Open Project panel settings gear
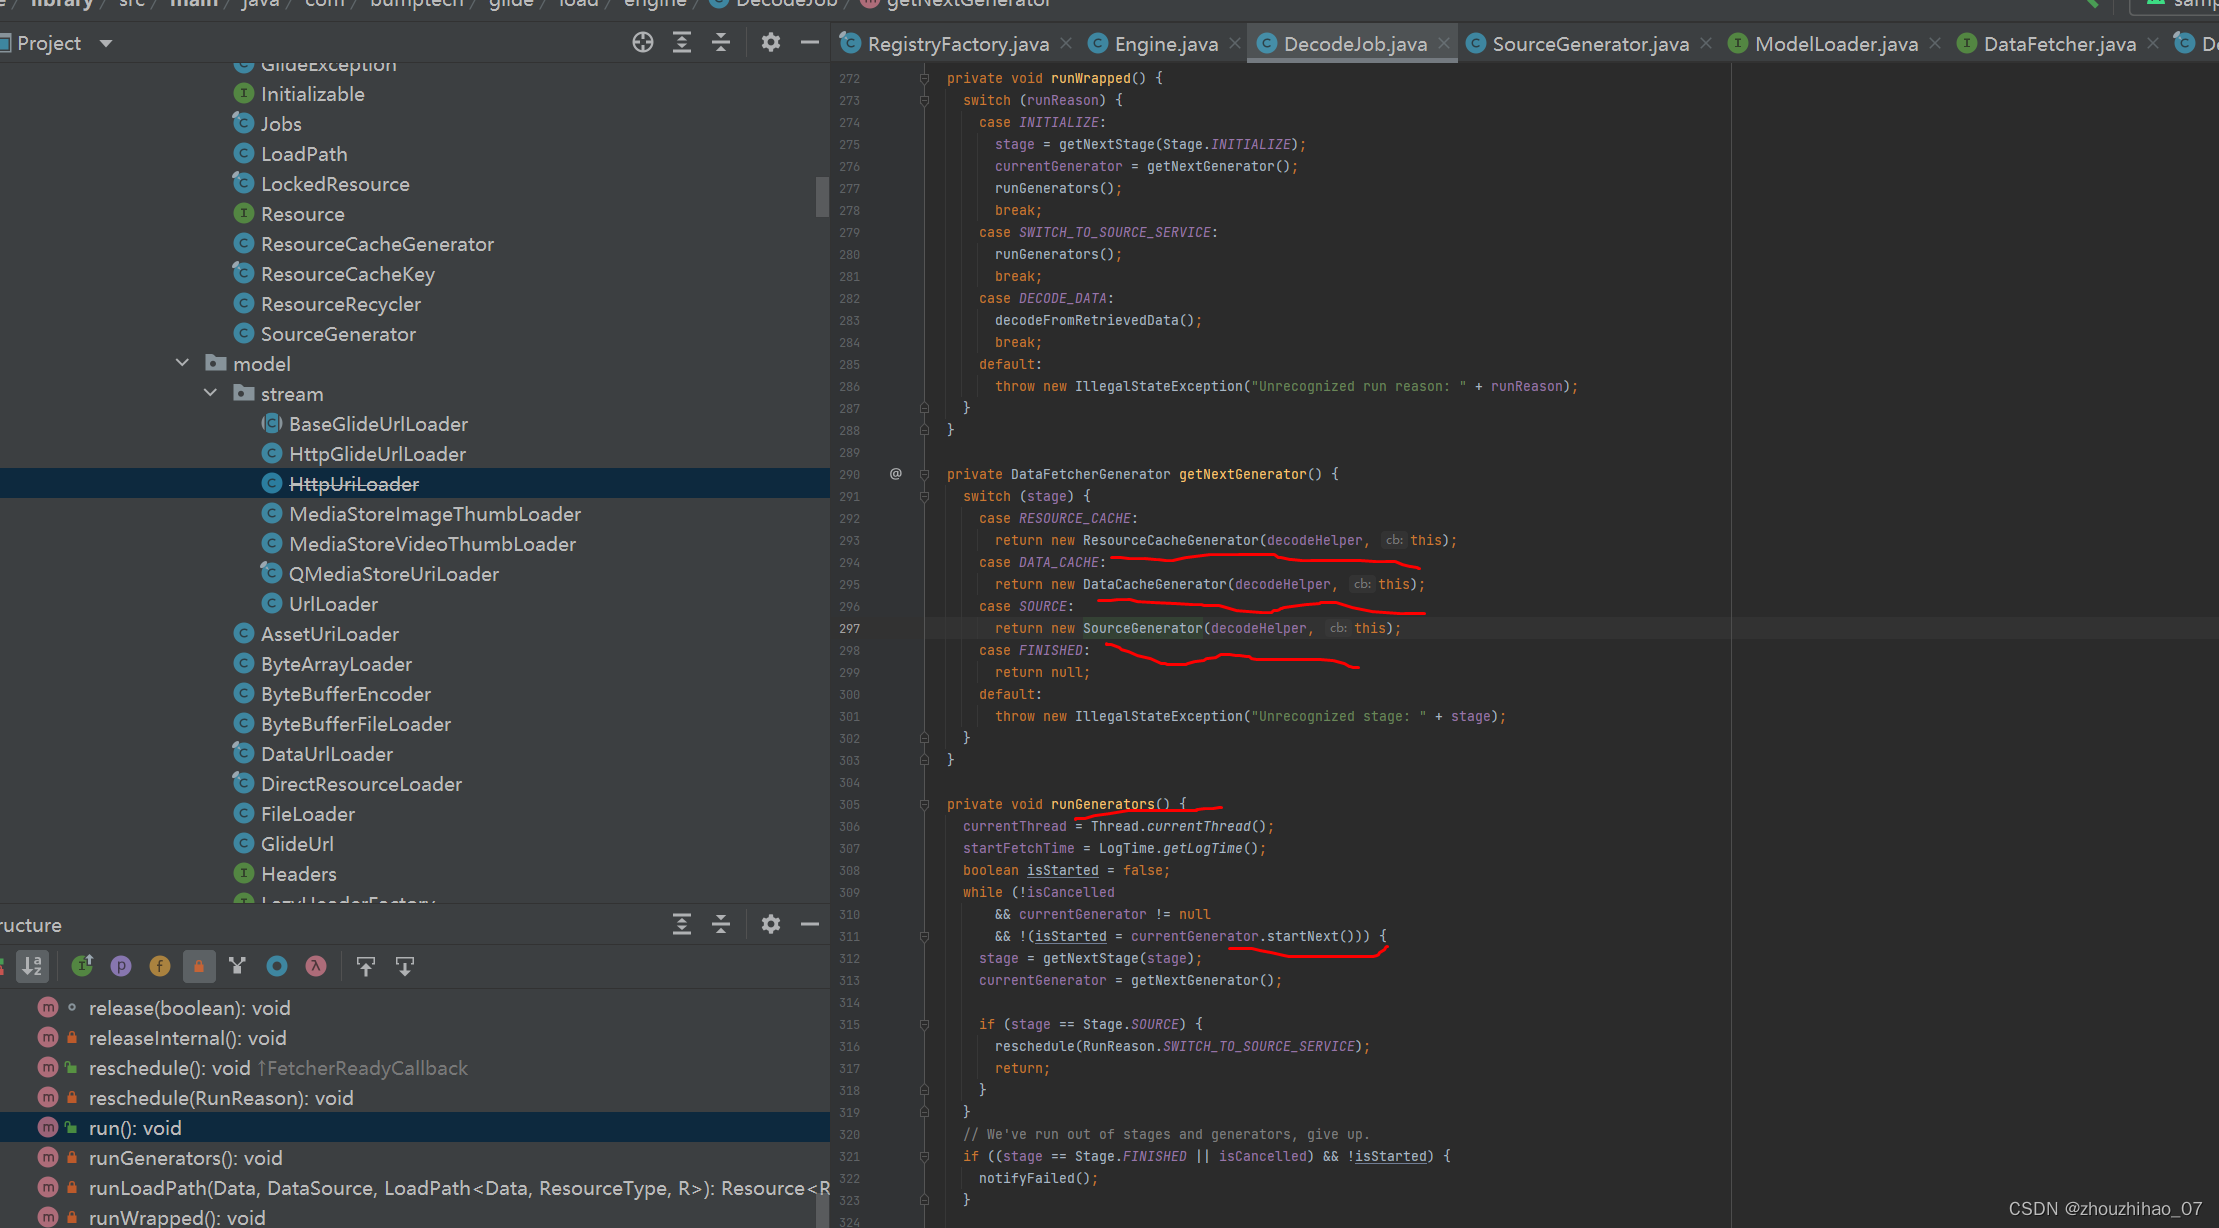This screenshot has height=1228, width=2219. click(x=771, y=42)
